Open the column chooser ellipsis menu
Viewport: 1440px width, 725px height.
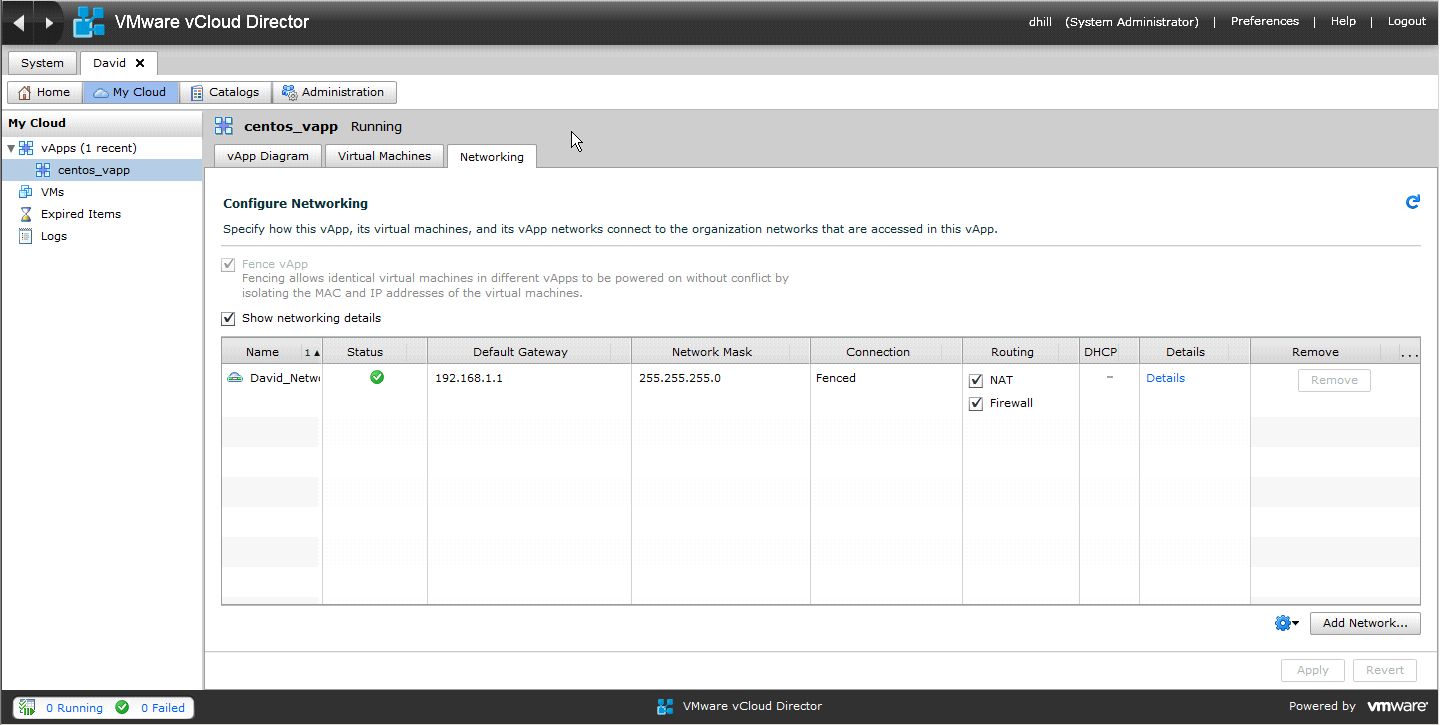coord(1409,352)
